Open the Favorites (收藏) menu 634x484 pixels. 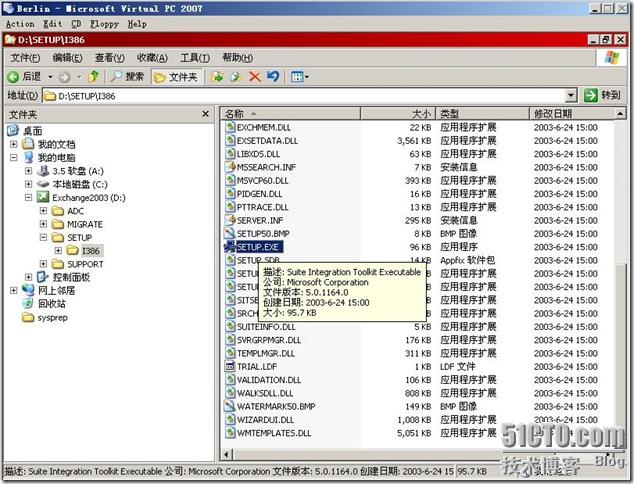(152, 58)
